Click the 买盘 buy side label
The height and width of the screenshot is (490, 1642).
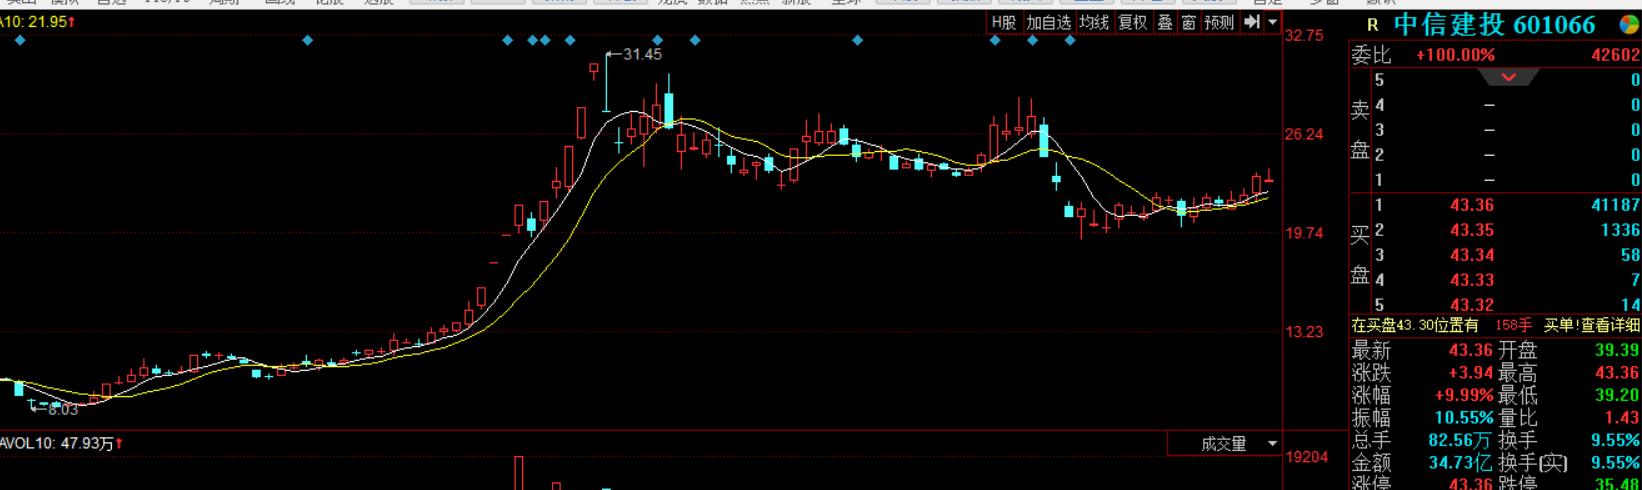1360,255
